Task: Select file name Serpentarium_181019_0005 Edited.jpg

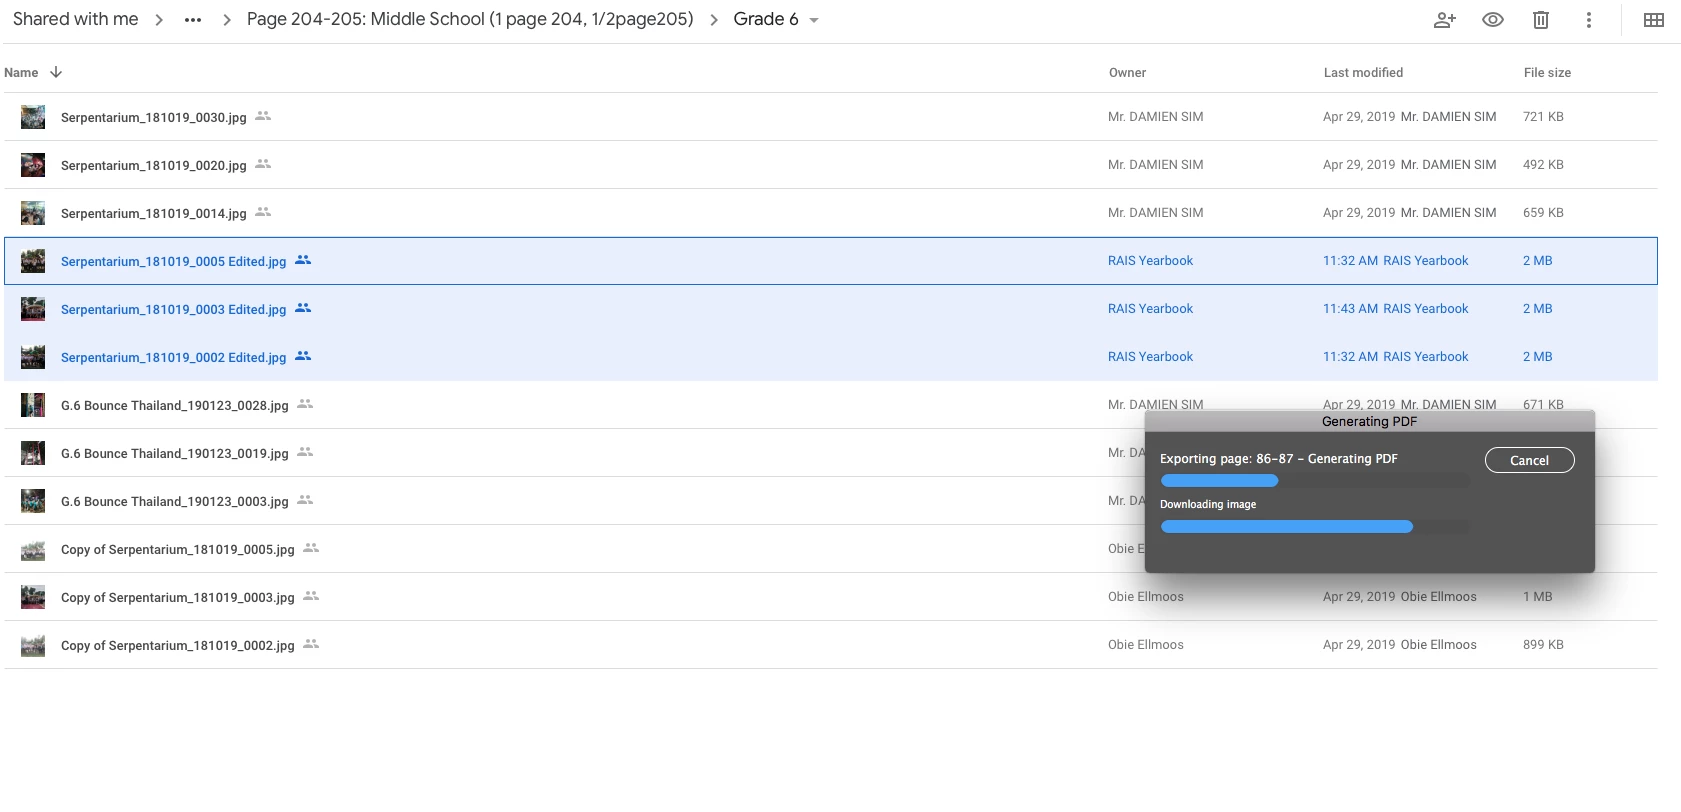Action: tap(173, 262)
